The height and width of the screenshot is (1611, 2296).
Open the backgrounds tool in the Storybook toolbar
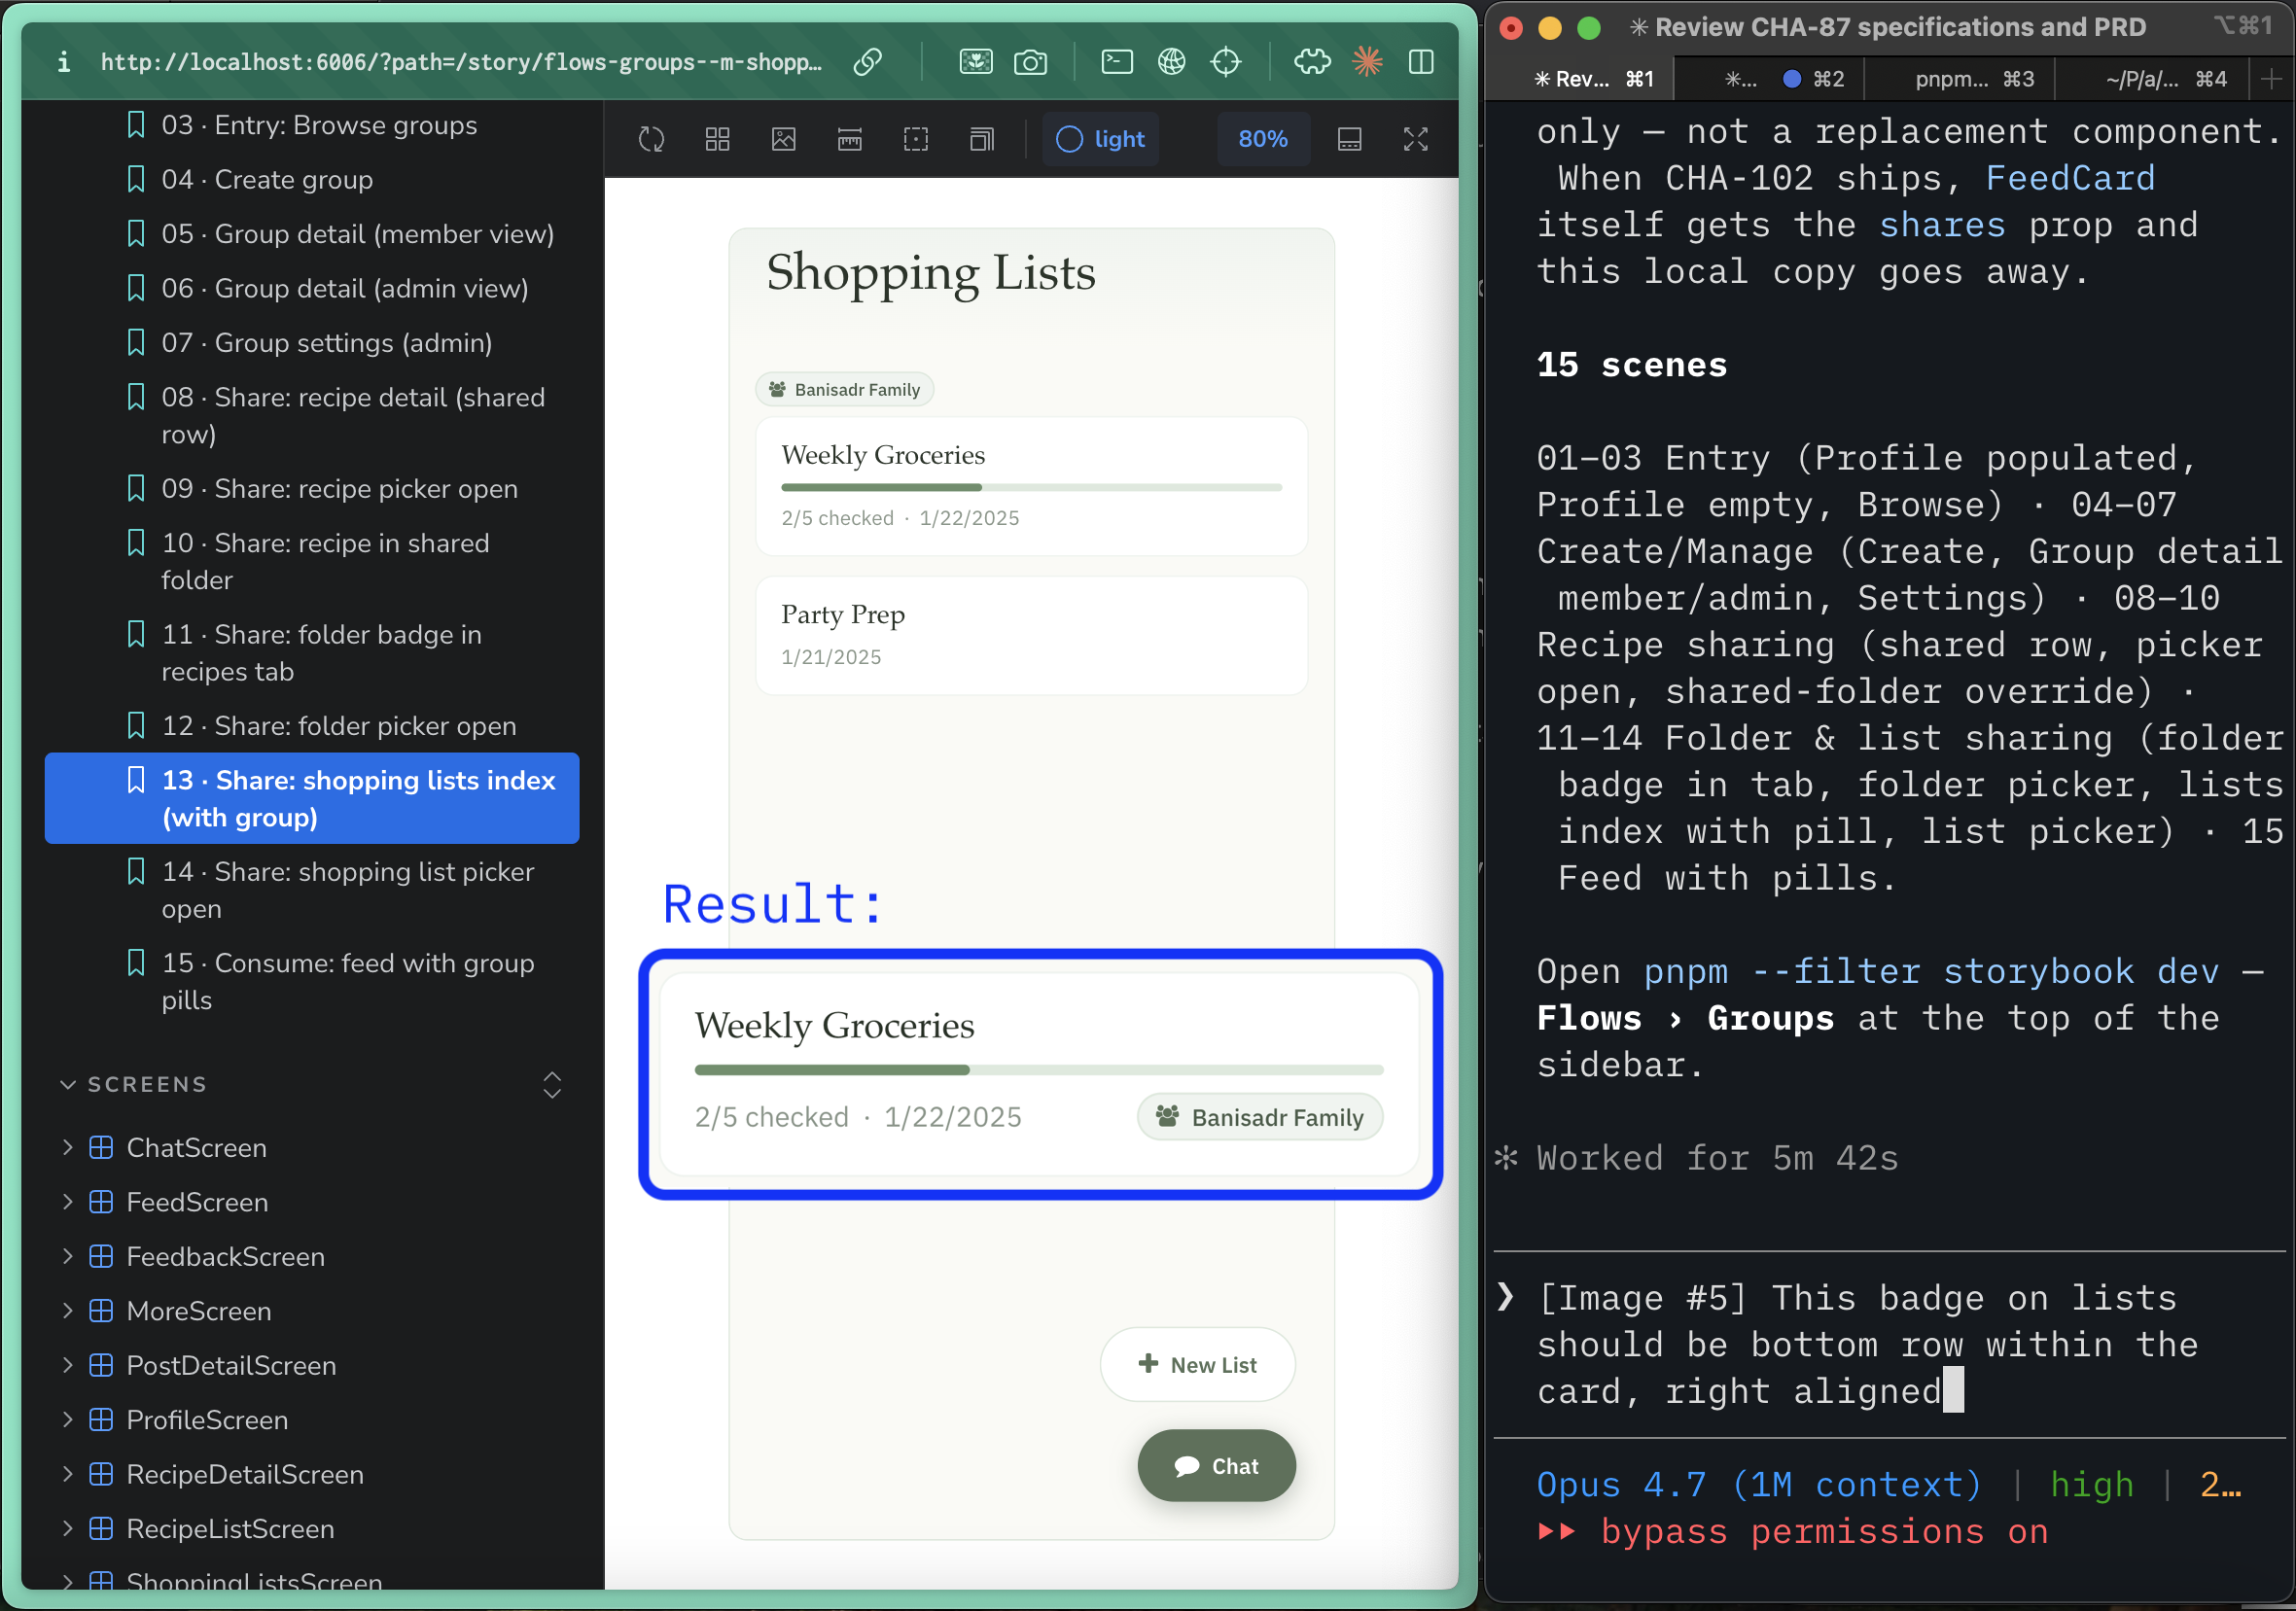click(x=784, y=140)
